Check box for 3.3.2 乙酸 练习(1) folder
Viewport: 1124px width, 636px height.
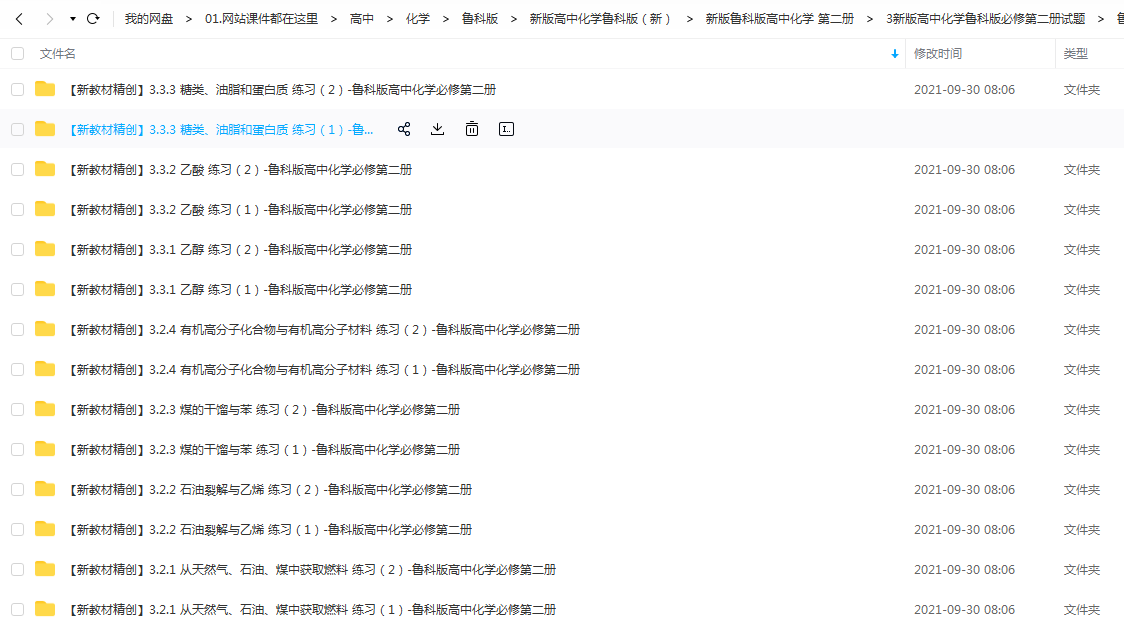click(x=18, y=210)
